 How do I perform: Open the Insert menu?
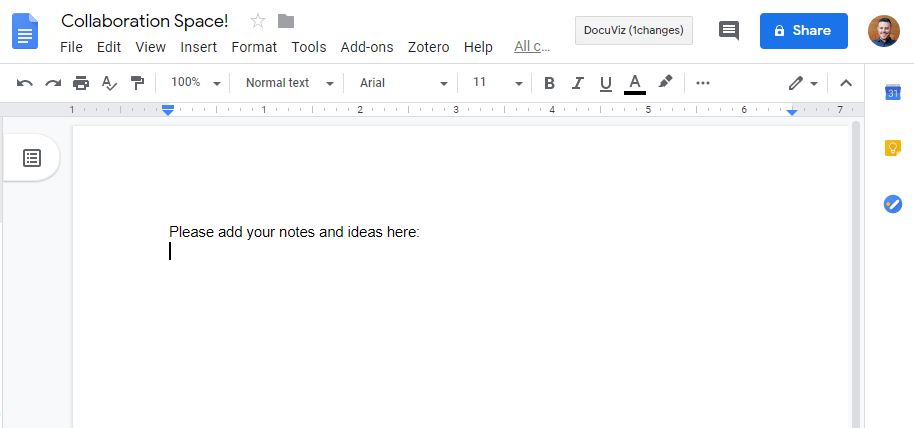[x=198, y=47]
